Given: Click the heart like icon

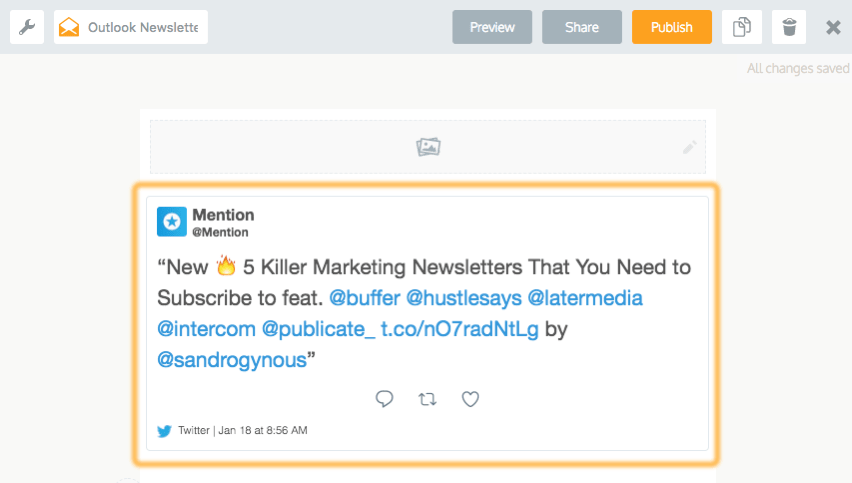Looking at the screenshot, I should click(470, 399).
